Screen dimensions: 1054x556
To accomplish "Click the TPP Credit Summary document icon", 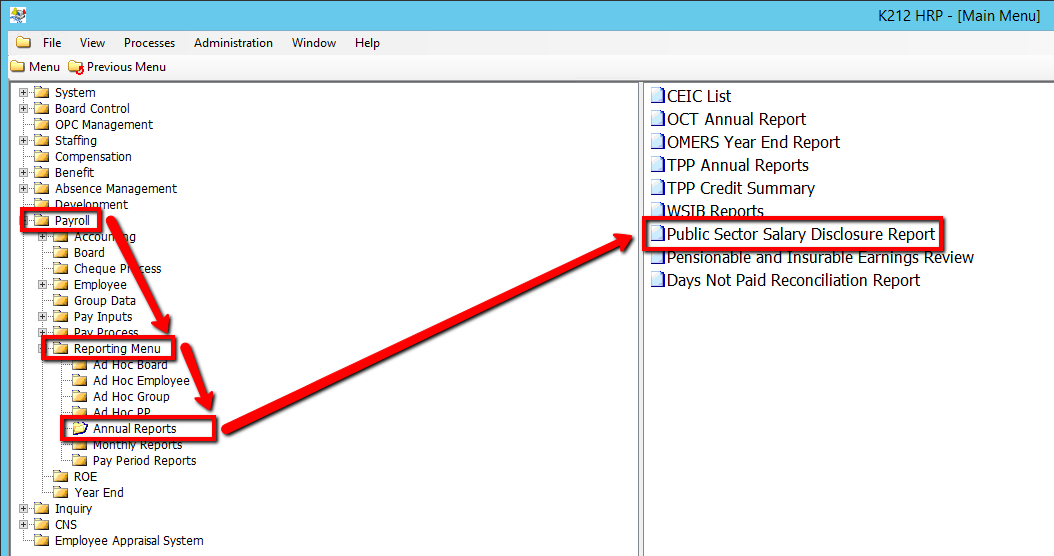I will (657, 188).
